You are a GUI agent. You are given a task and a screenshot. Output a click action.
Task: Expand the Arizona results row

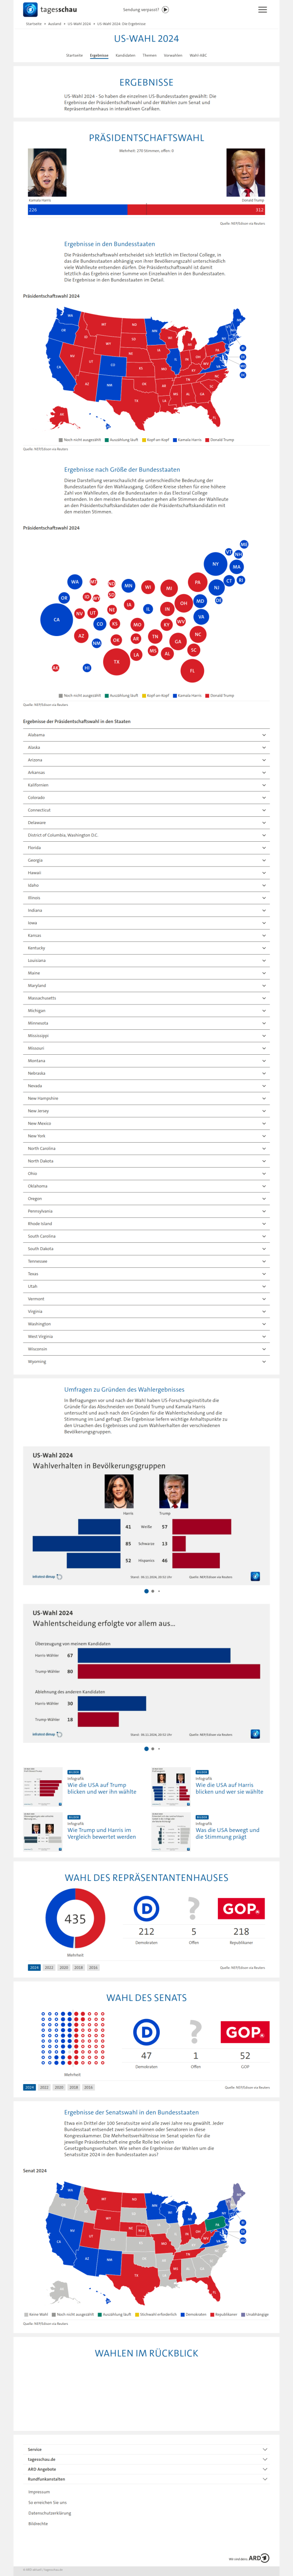click(146, 760)
